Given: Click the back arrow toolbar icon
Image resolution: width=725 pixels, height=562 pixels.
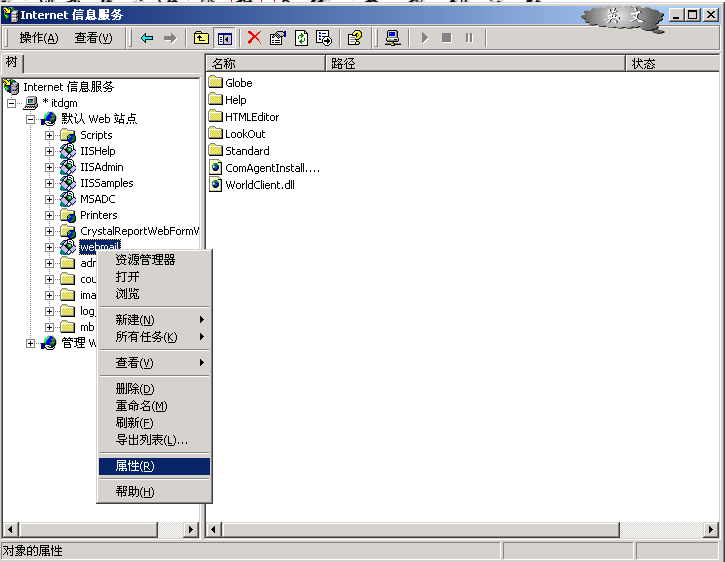Looking at the screenshot, I should (x=147, y=38).
